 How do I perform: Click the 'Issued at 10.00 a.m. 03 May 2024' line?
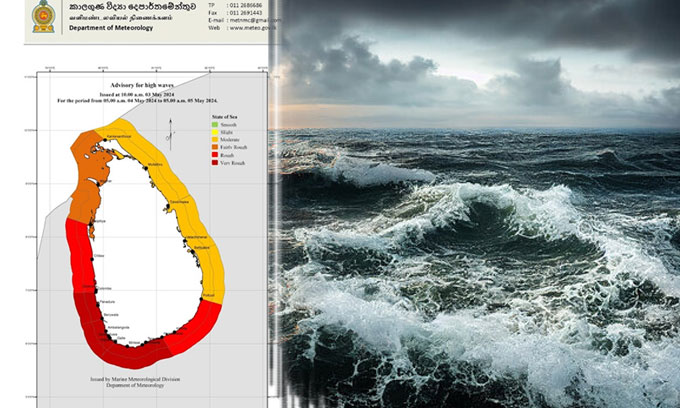click(x=137, y=95)
